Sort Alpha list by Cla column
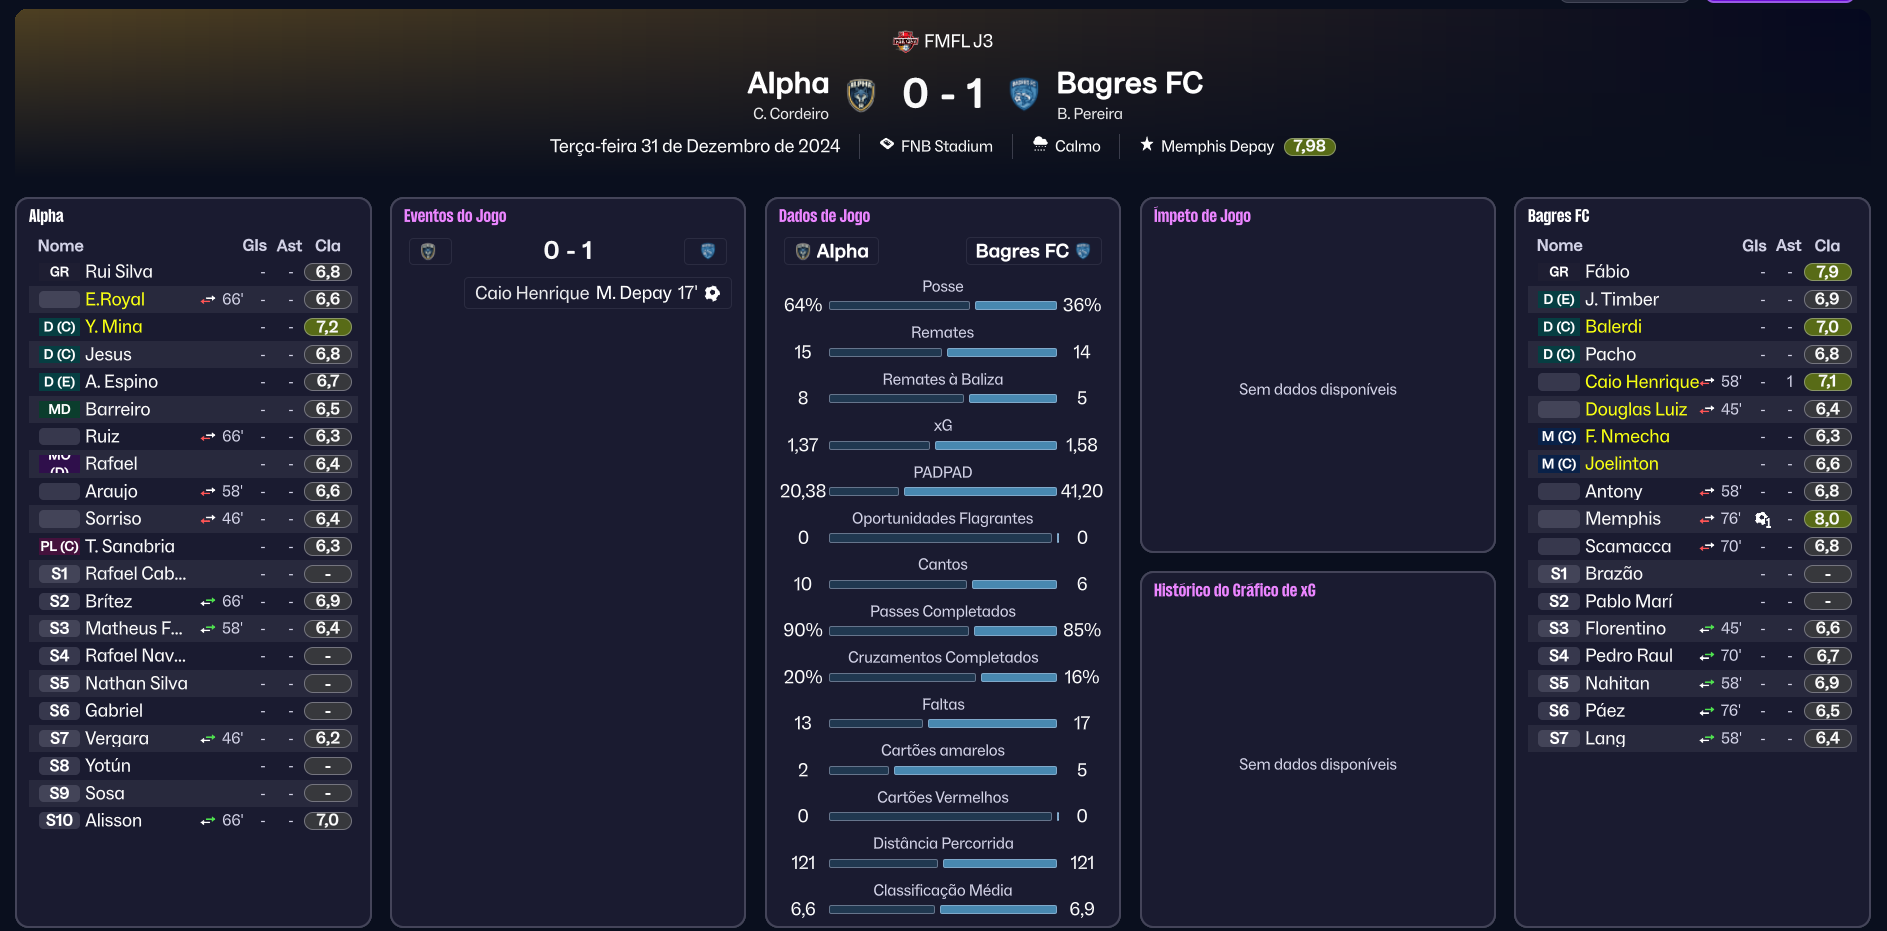The height and width of the screenshot is (931, 1887). click(x=327, y=246)
